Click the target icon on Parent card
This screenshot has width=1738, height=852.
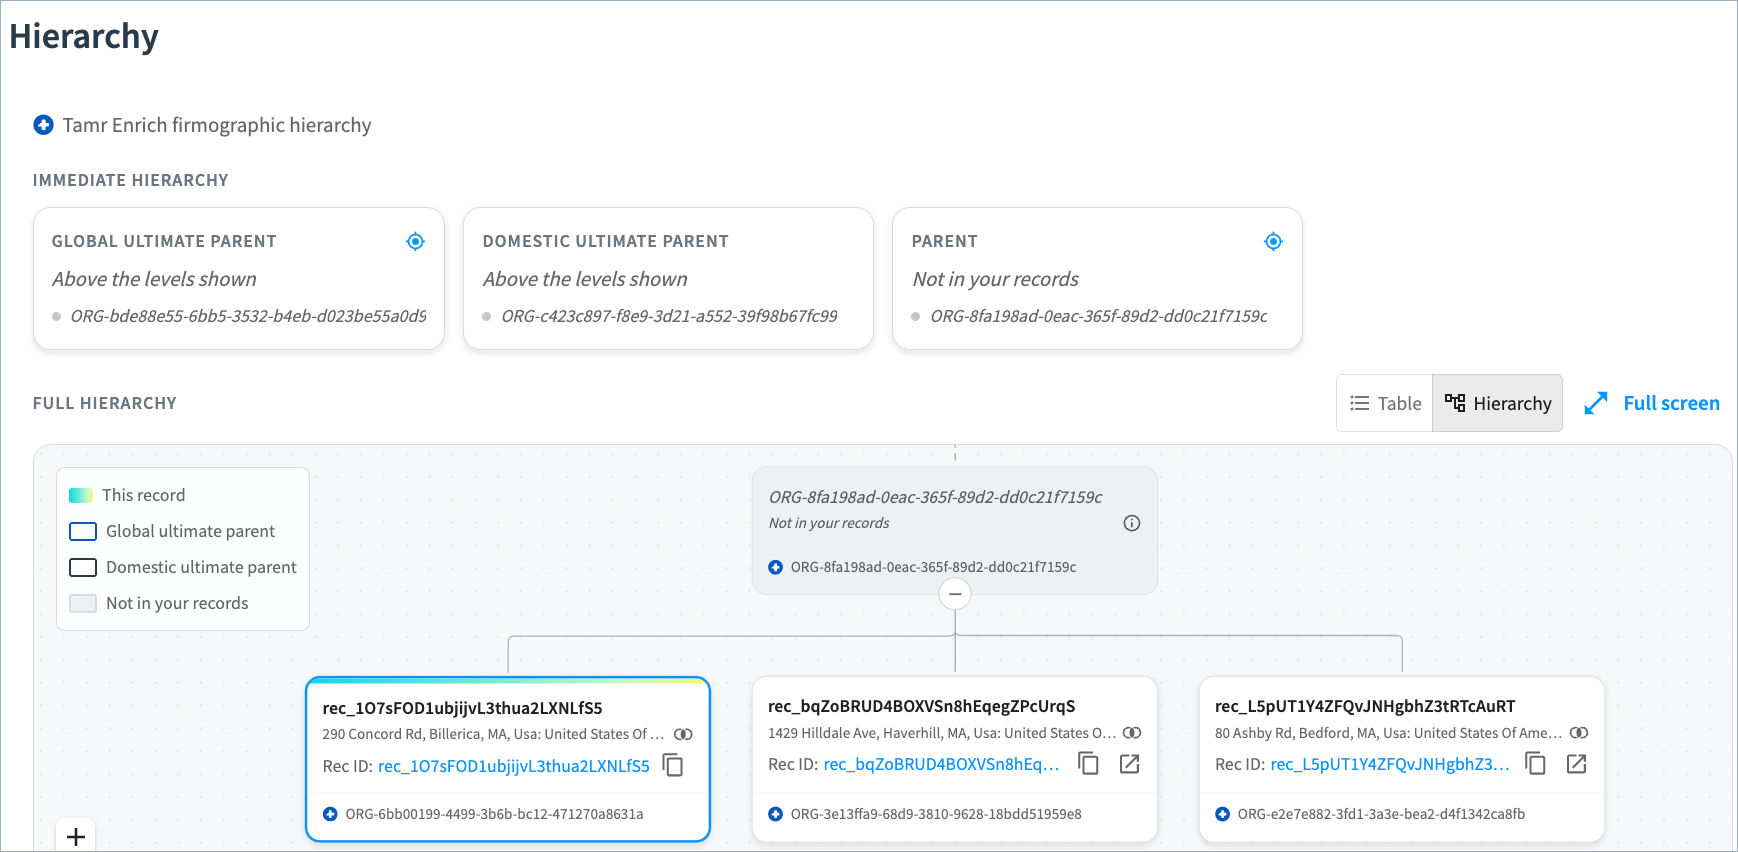pyautogui.click(x=1273, y=241)
